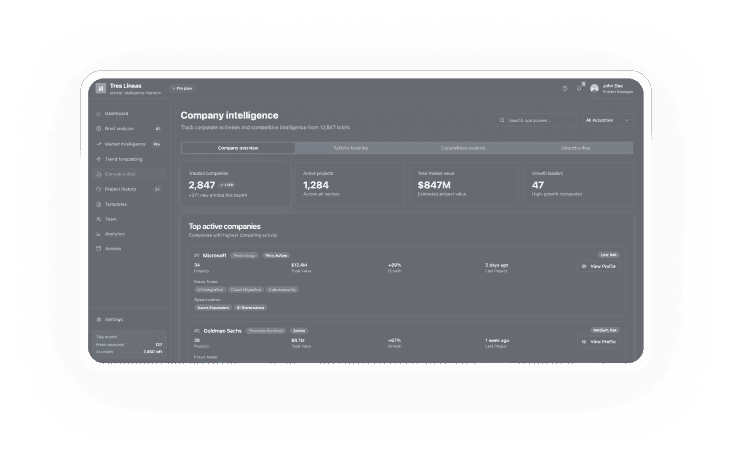Open Team in the sidebar
Screen dimensions: 732x462
[129, 219]
